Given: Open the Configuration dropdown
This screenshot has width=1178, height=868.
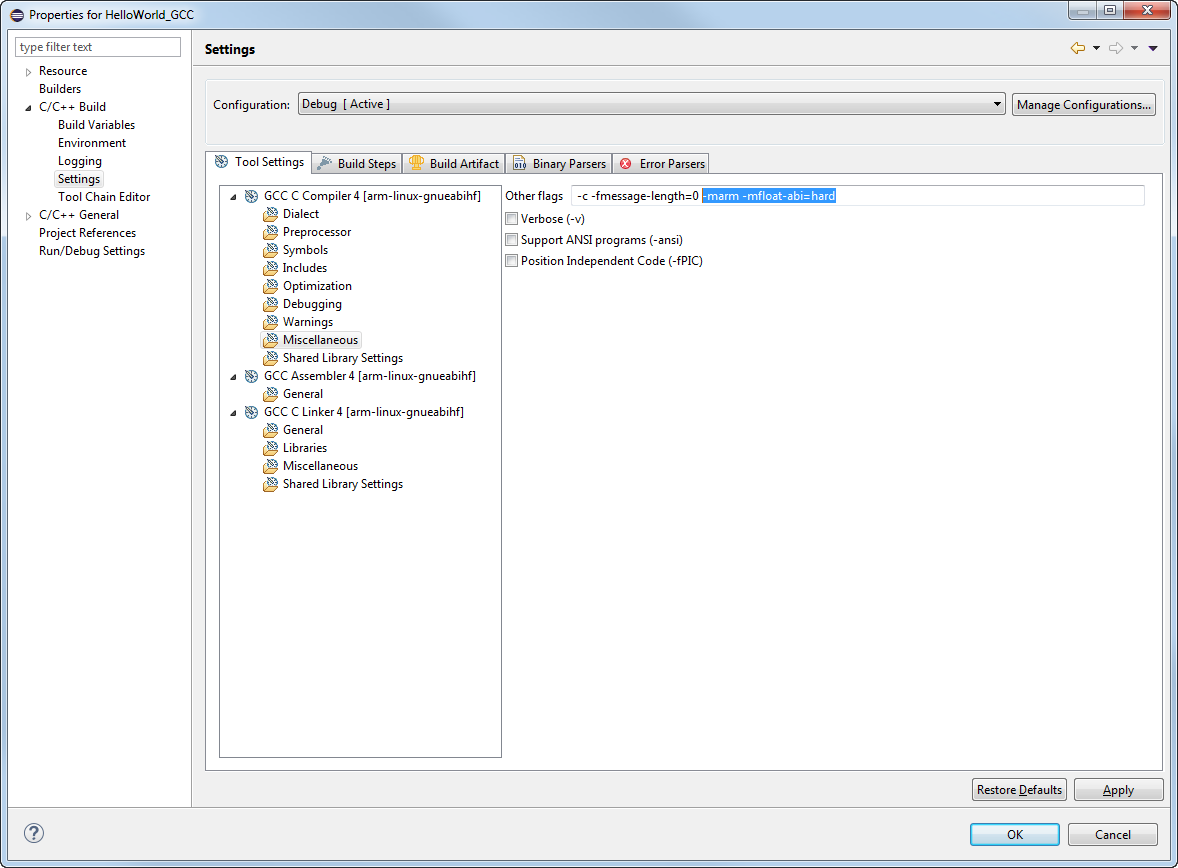Looking at the screenshot, I should click(996, 103).
